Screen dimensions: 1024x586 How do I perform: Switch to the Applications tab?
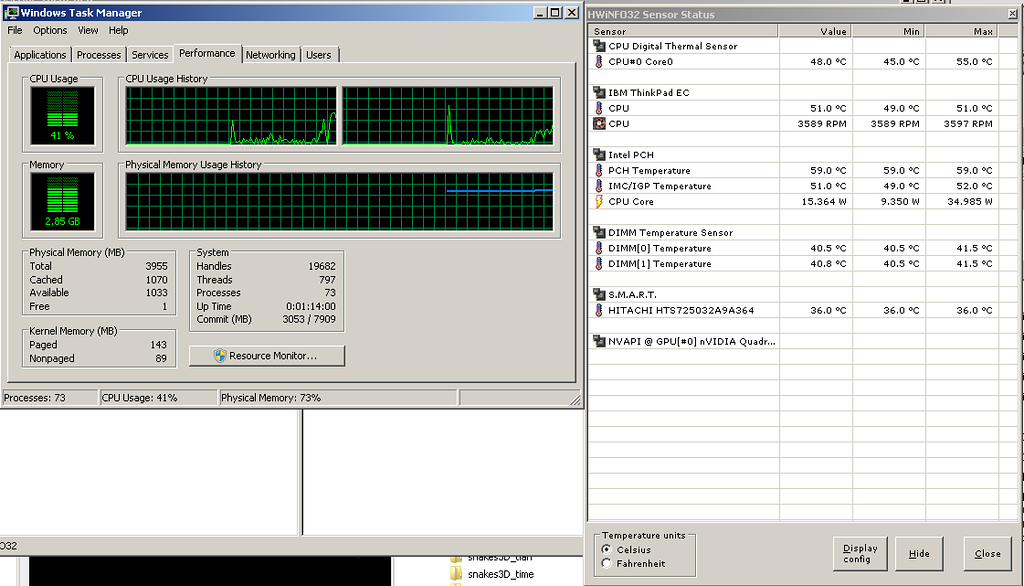click(40, 55)
